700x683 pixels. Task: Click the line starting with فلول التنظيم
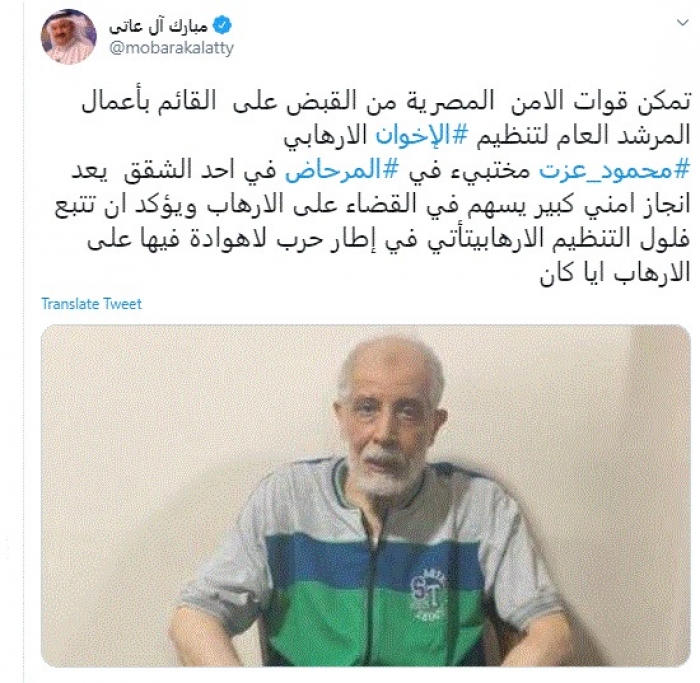(x=389, y=241)
